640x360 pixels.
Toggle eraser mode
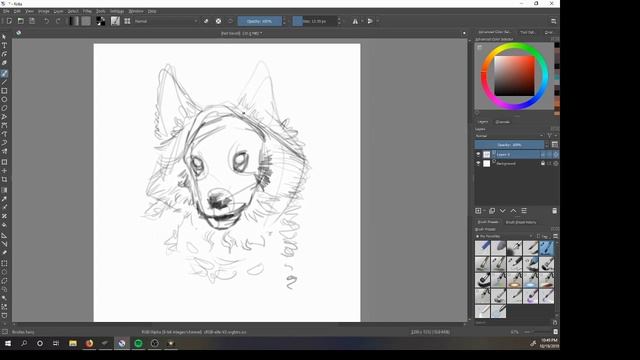point(206,21)
